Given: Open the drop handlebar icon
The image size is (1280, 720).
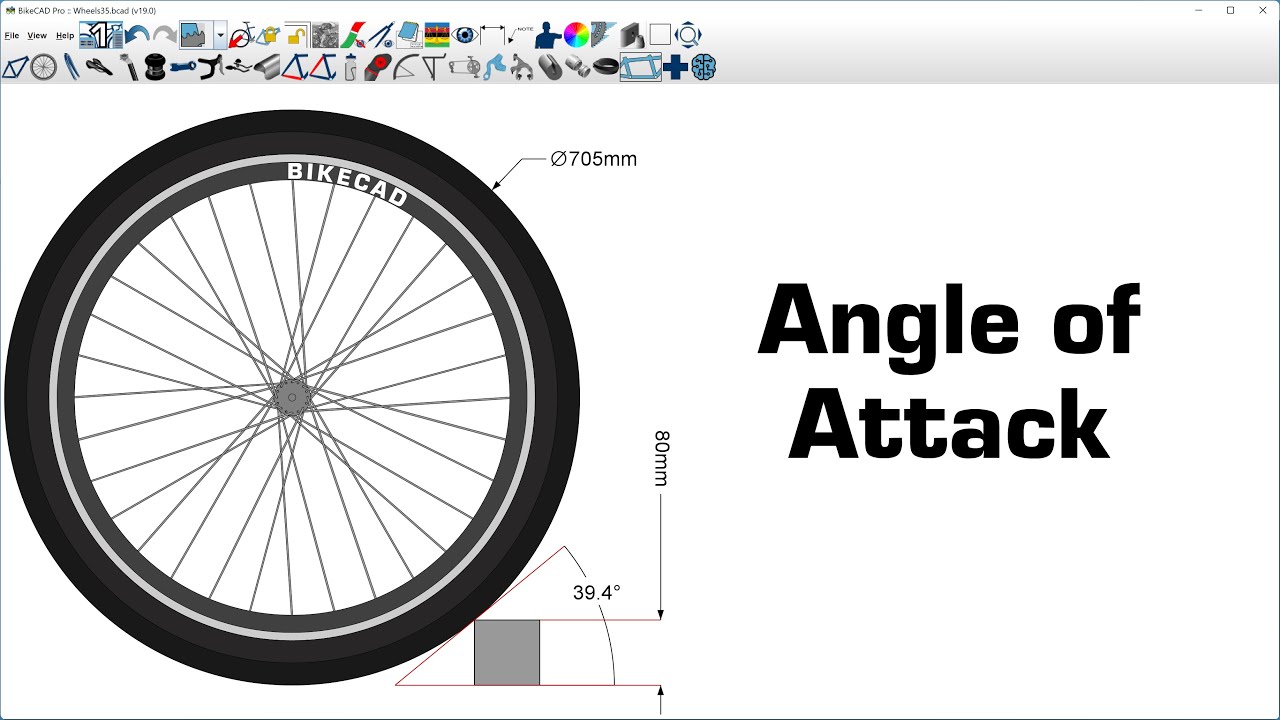Looking at the screenshot, I should tap(210, 67).
